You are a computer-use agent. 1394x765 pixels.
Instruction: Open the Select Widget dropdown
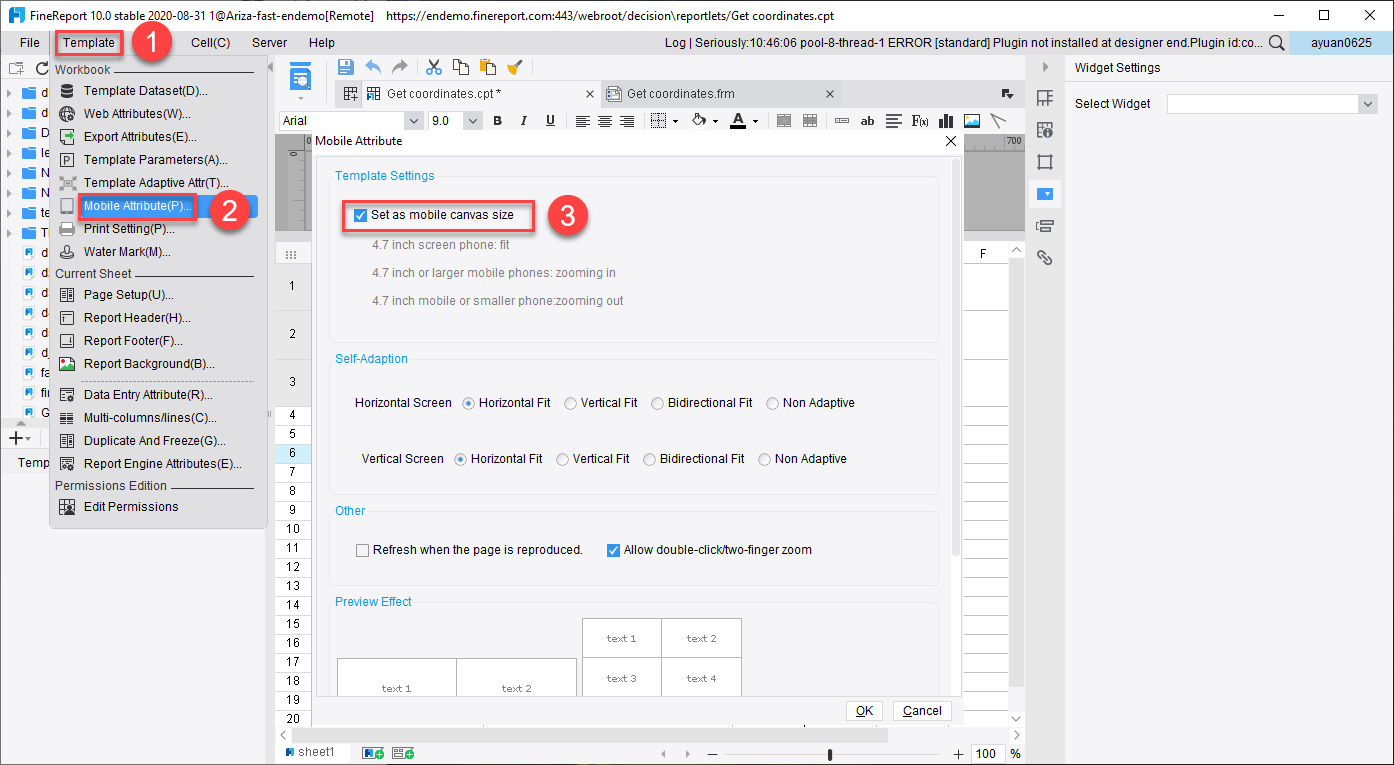pyautogui.click(x=1368, y=104)
